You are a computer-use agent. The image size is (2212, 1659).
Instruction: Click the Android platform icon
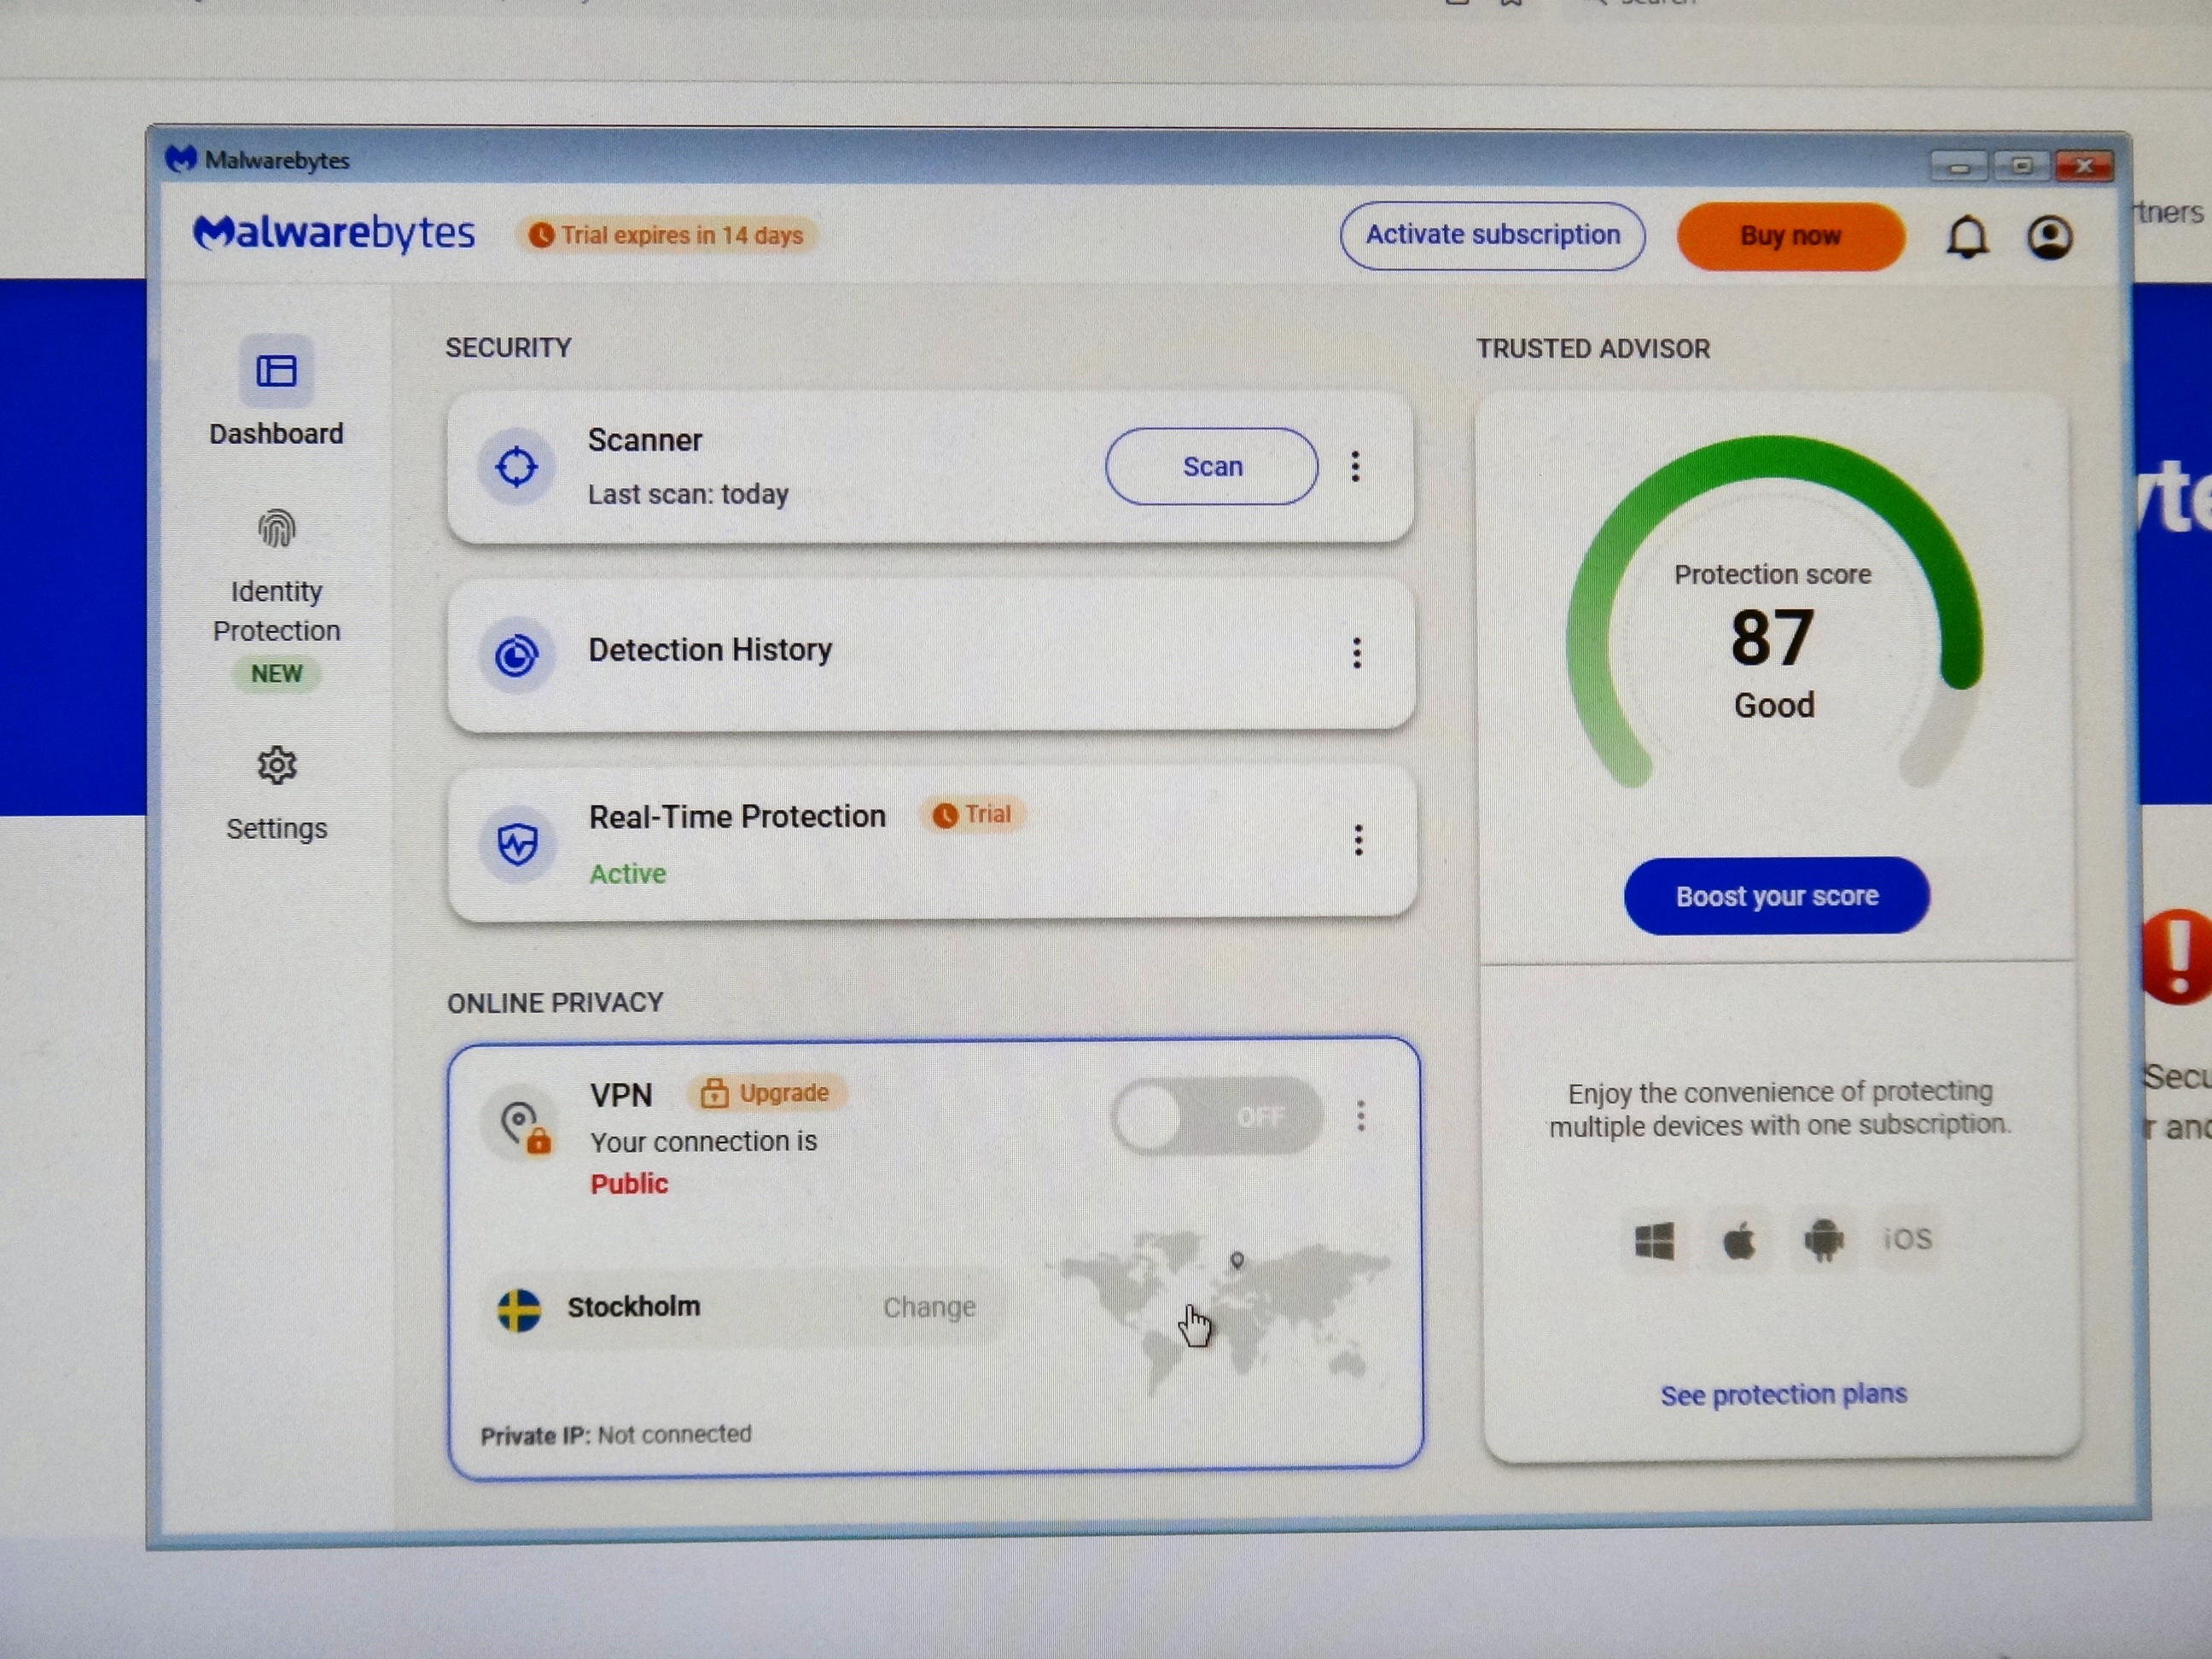coord(1823,1240)
